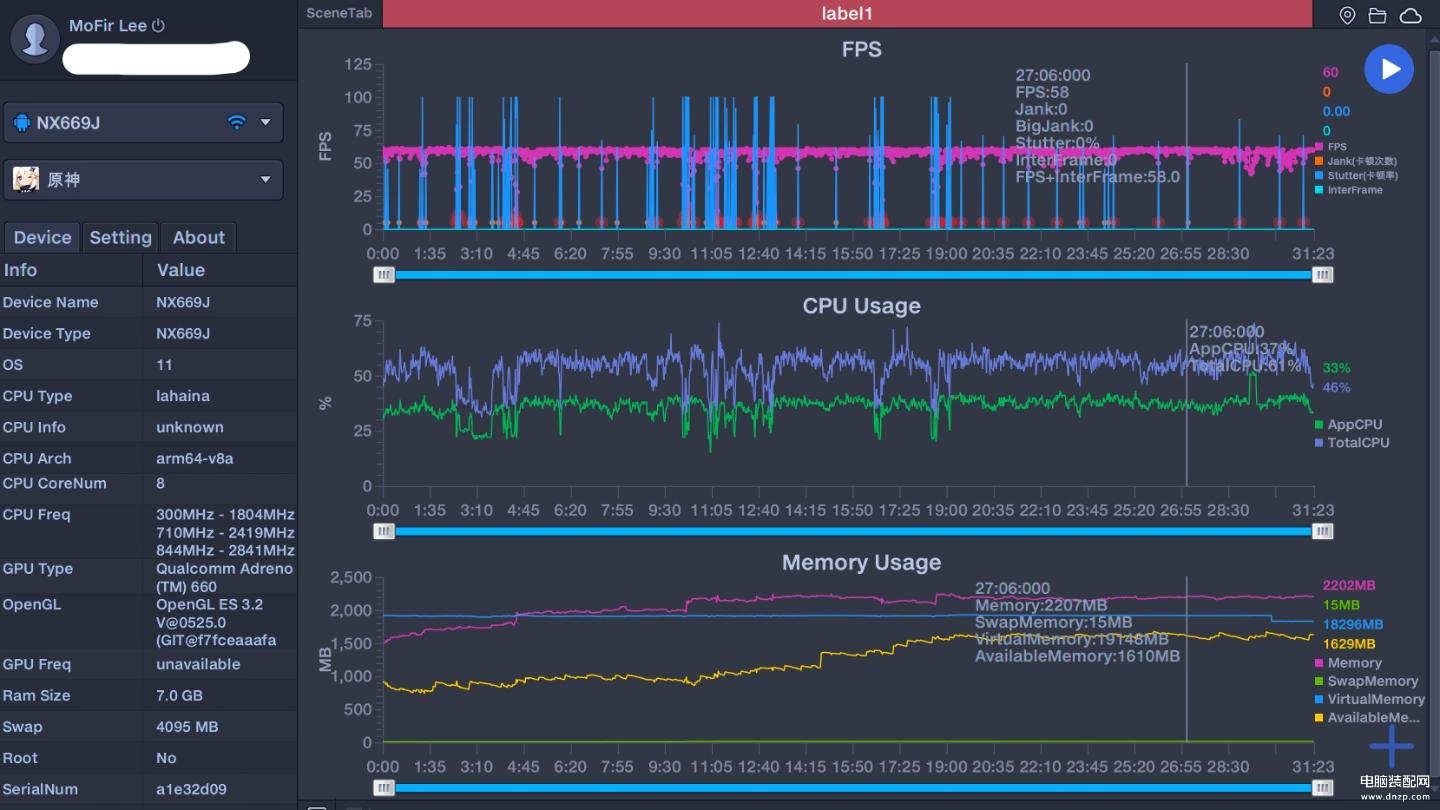Click the 1629MB available memory reading

click(1349, 644)
